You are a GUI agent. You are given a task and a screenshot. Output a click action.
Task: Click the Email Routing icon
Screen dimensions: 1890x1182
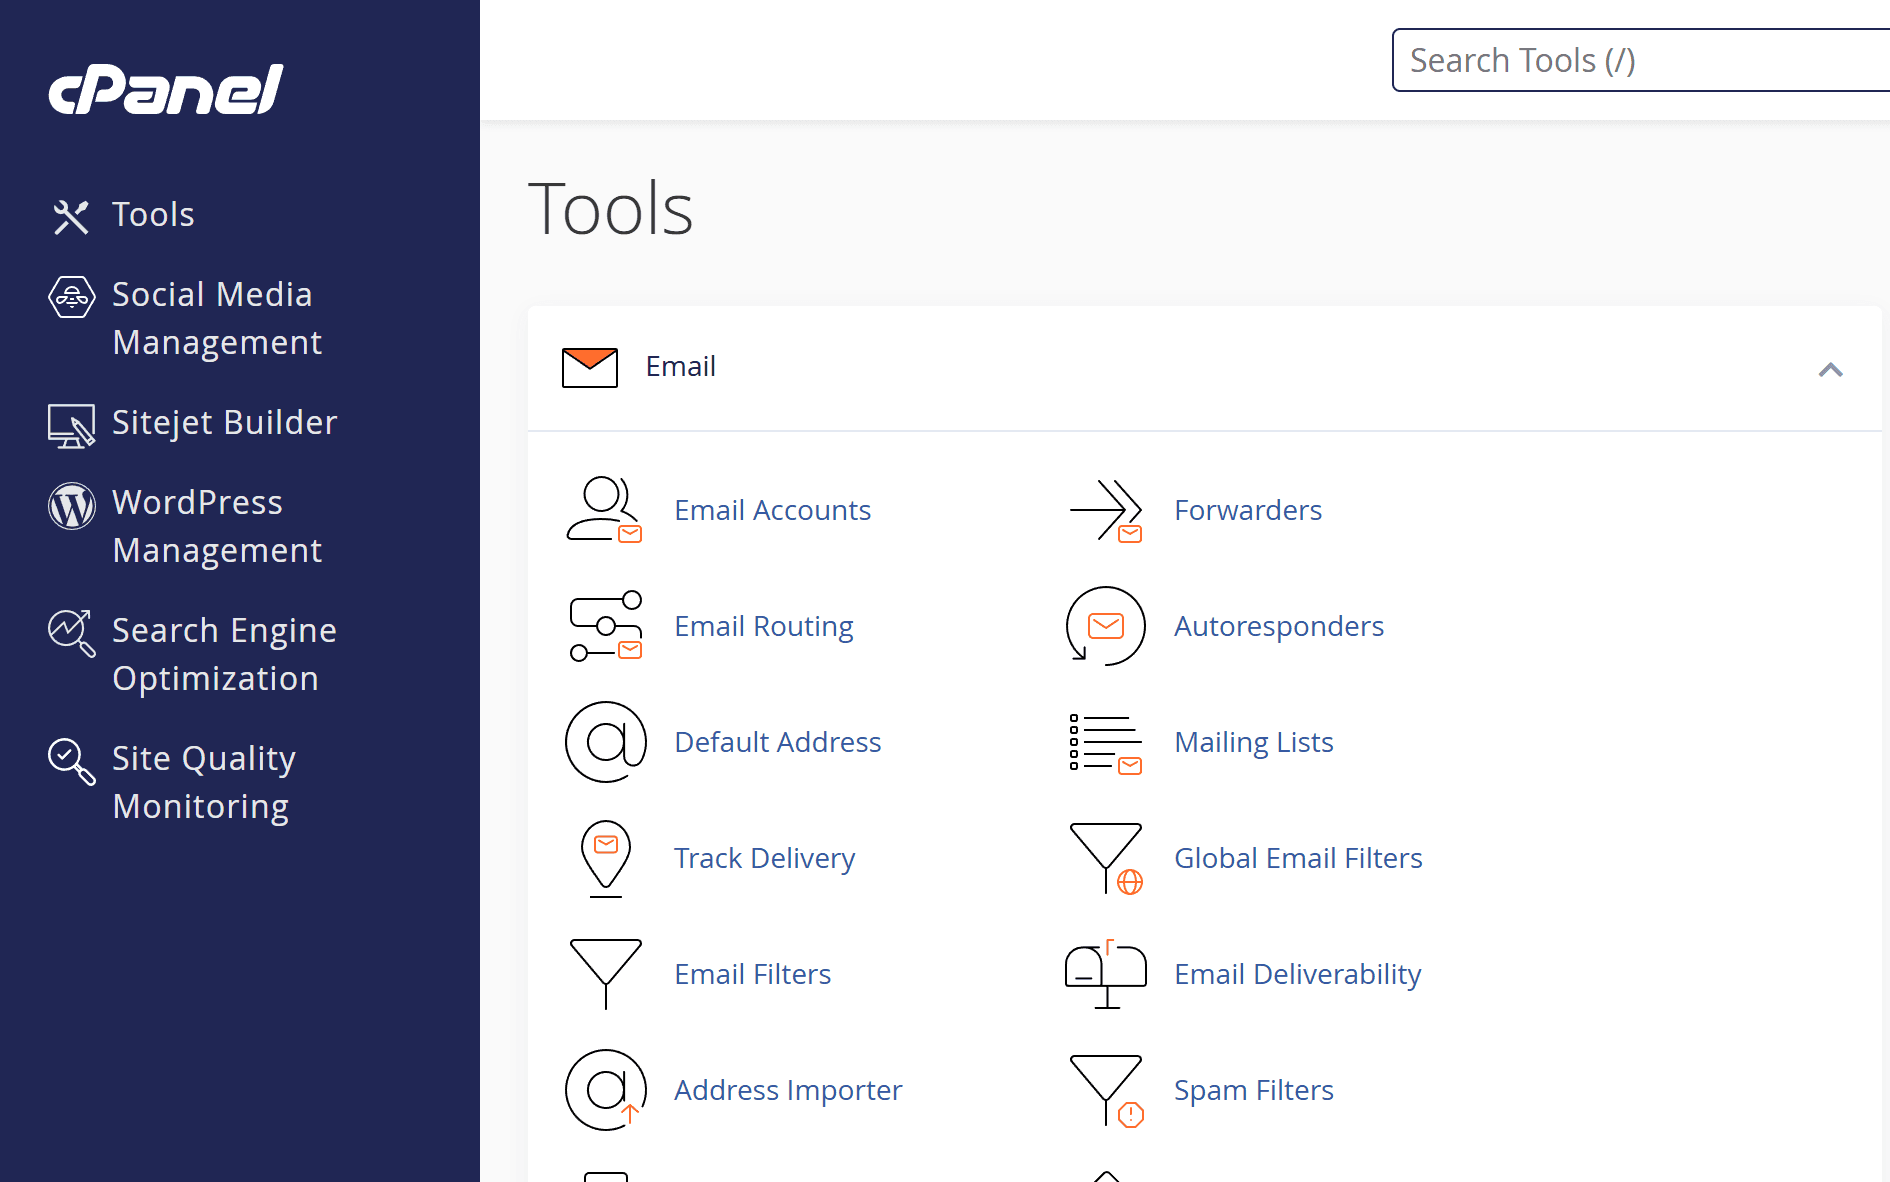pyautogui.click(x=605, y=626)
